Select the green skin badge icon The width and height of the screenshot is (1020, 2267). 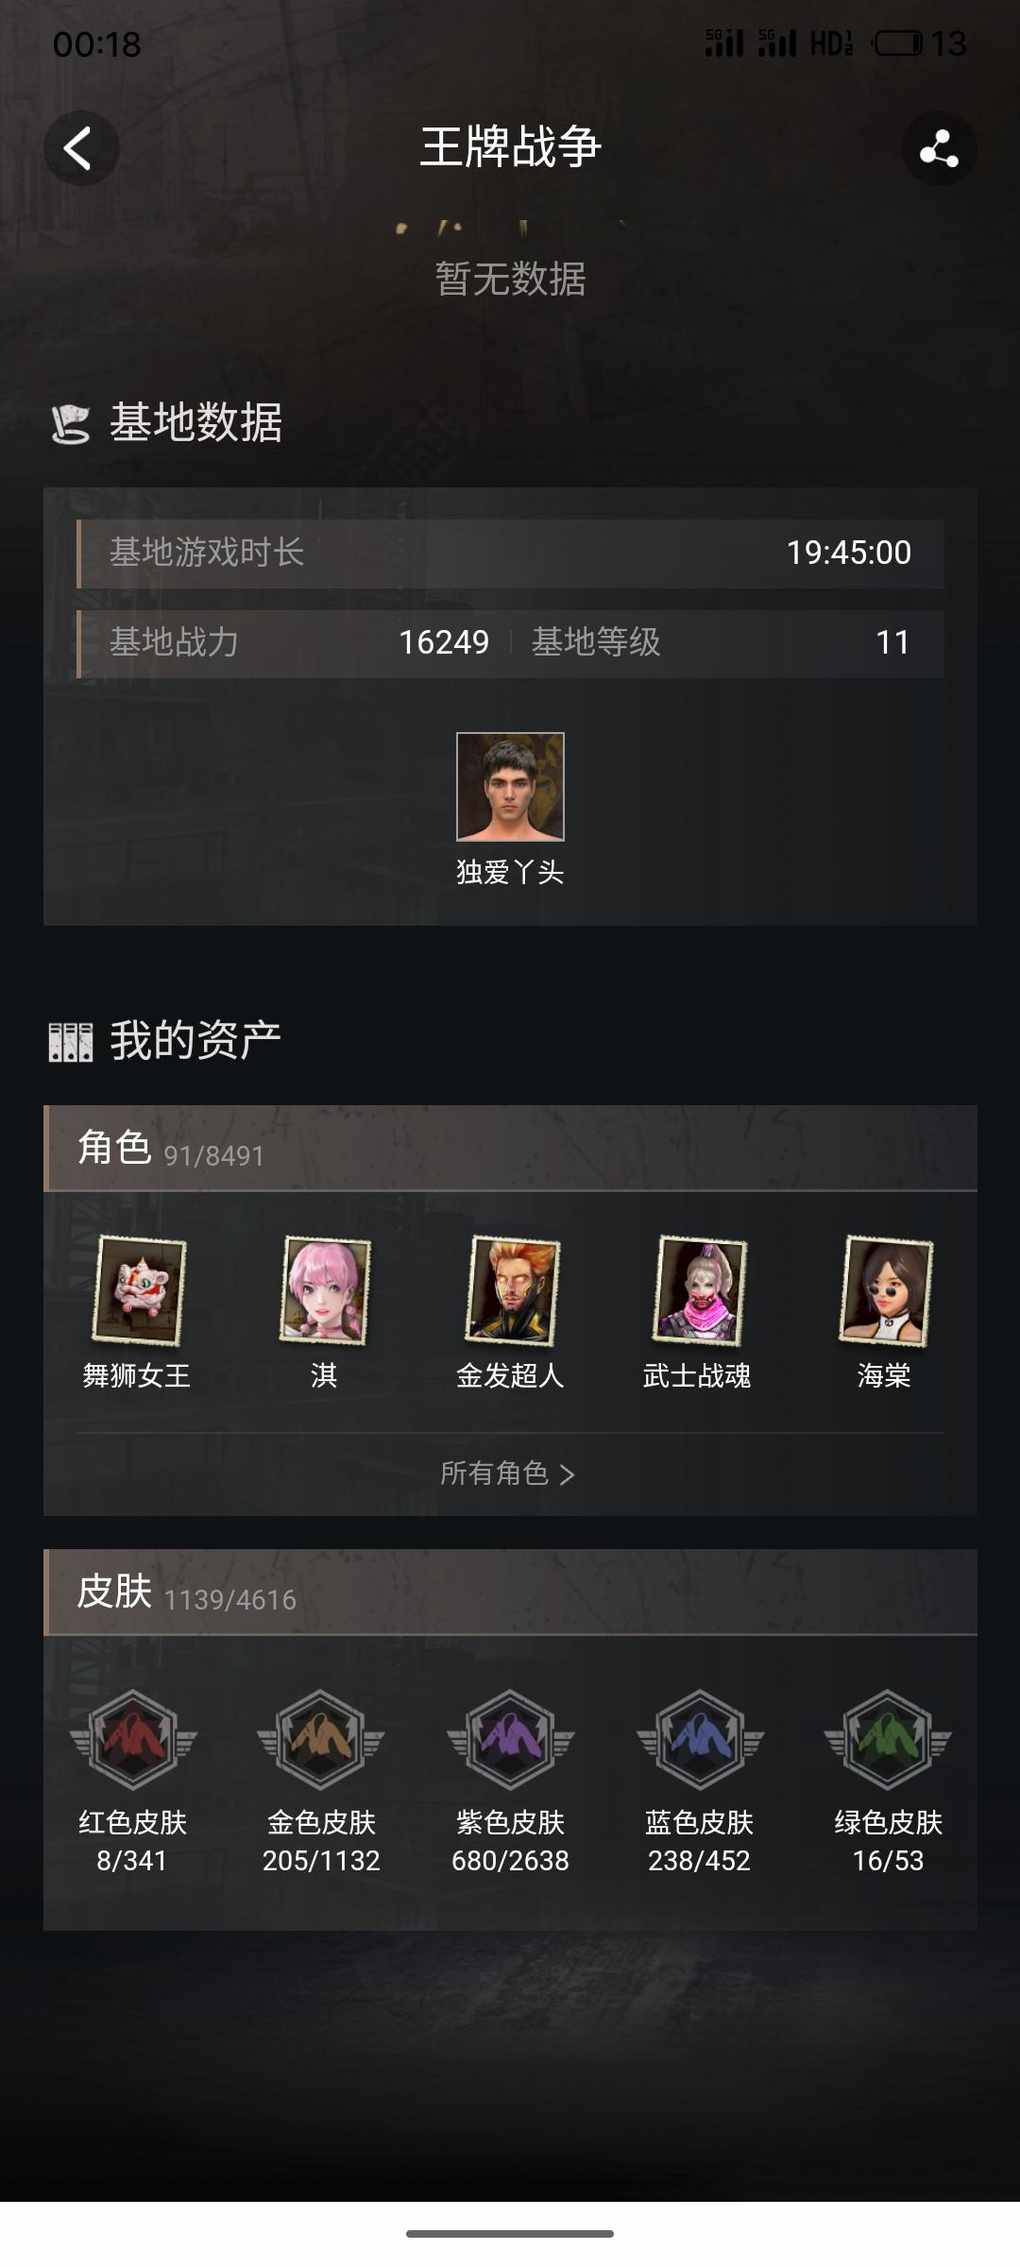[x=888, y=1739]
